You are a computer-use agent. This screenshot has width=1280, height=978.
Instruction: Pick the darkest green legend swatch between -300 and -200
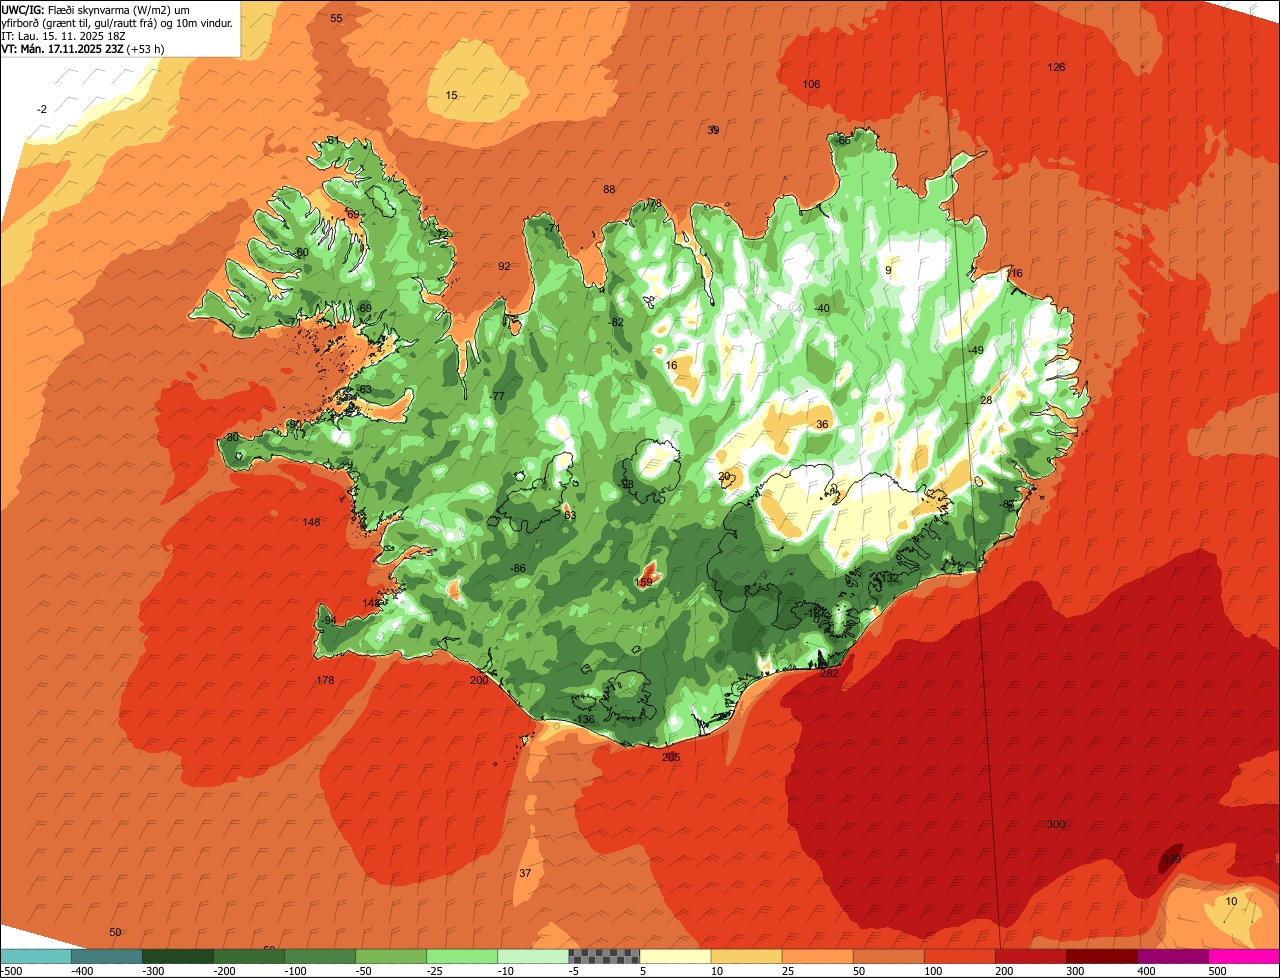[x=177, y=956]
